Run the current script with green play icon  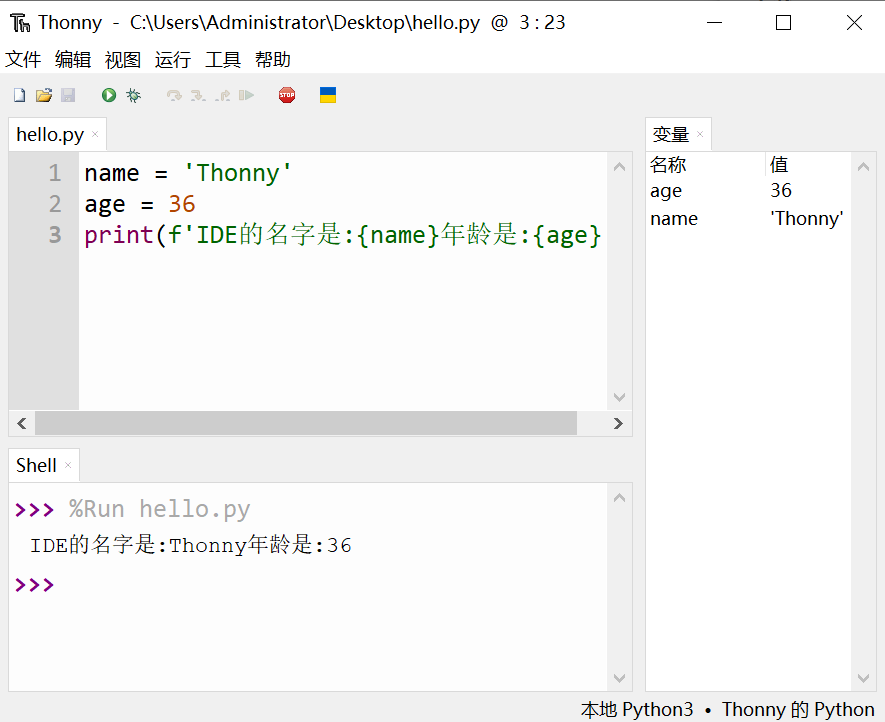coord(109,95)
